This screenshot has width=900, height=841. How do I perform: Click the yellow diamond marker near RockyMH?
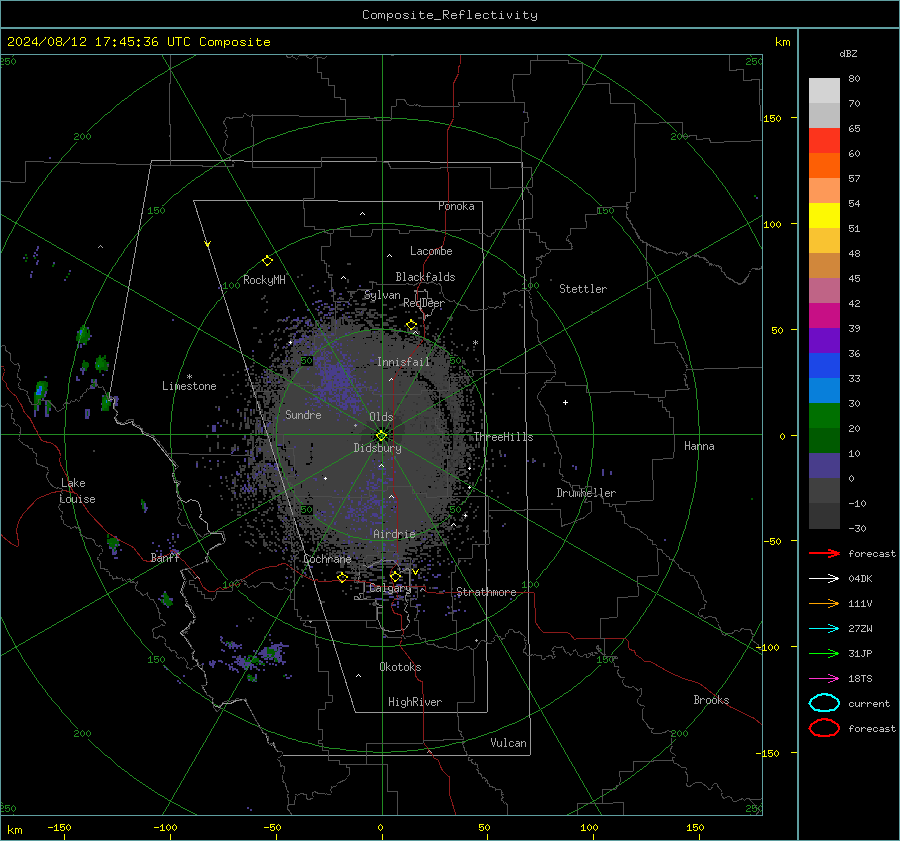pyautogui.click(x=267, y=261)
